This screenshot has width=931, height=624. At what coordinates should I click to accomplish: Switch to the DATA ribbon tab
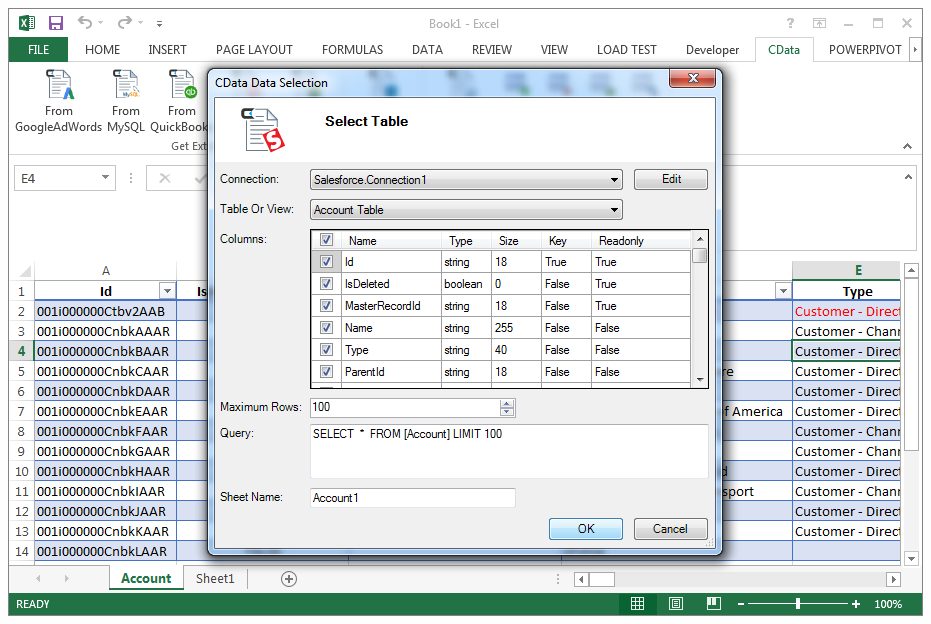428,50
